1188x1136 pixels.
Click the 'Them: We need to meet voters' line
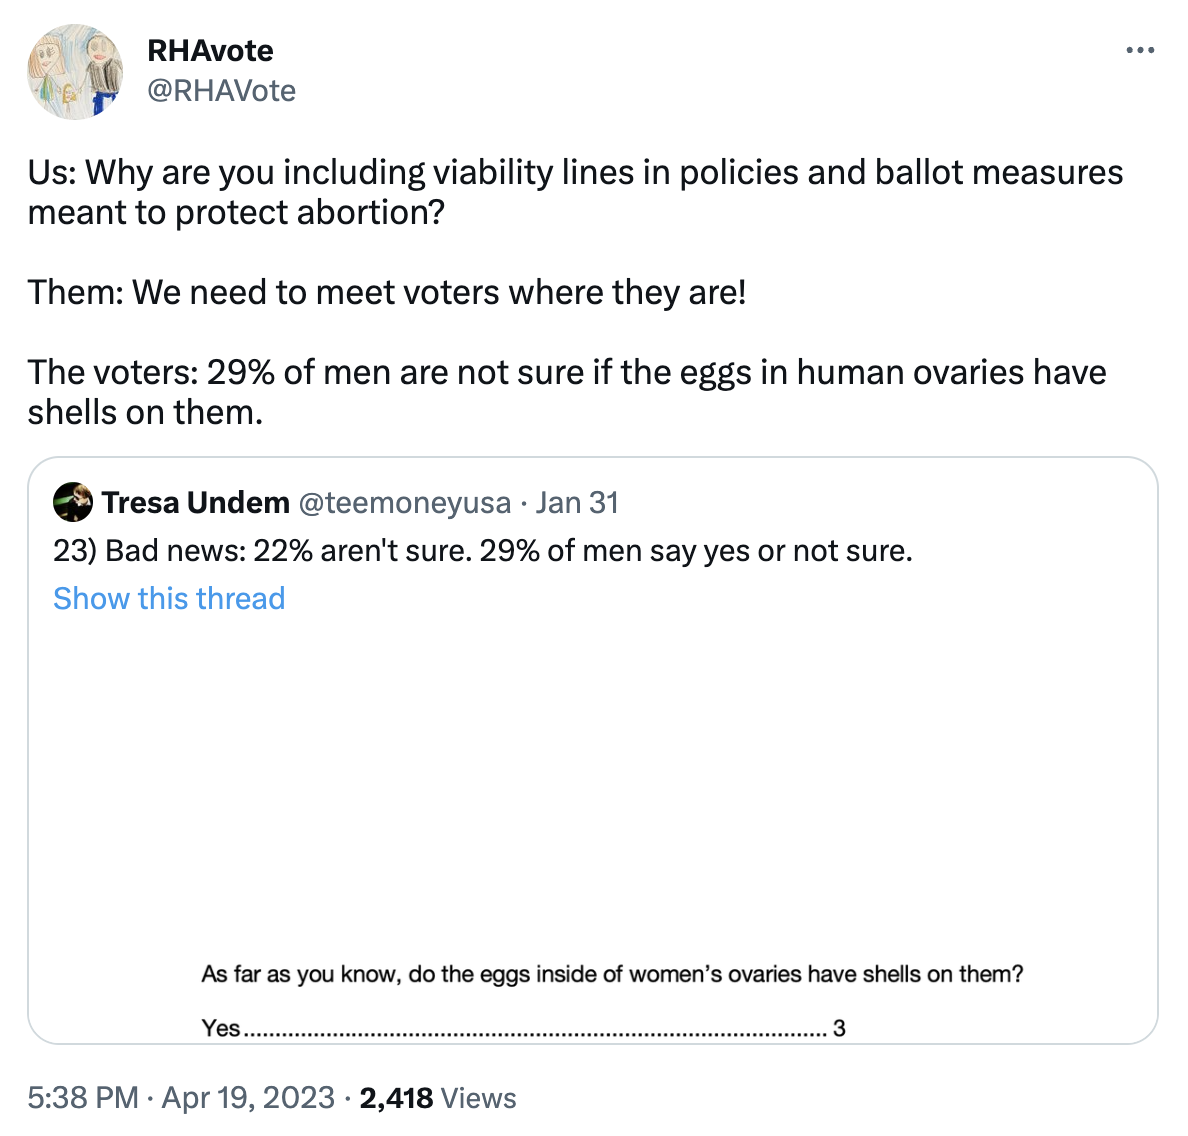tap(387, 292)
